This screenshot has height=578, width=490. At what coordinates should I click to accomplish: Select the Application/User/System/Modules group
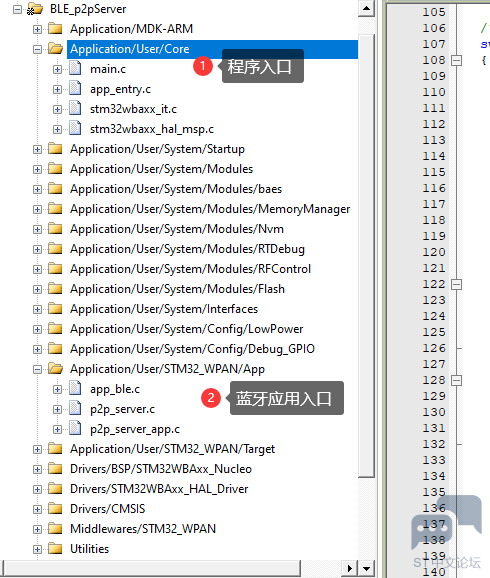161,169
